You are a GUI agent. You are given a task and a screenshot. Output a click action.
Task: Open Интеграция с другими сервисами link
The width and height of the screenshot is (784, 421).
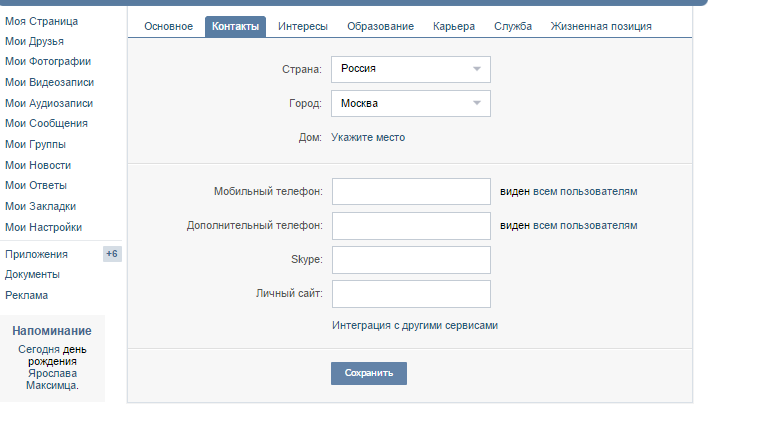click(x=415, y=326)
